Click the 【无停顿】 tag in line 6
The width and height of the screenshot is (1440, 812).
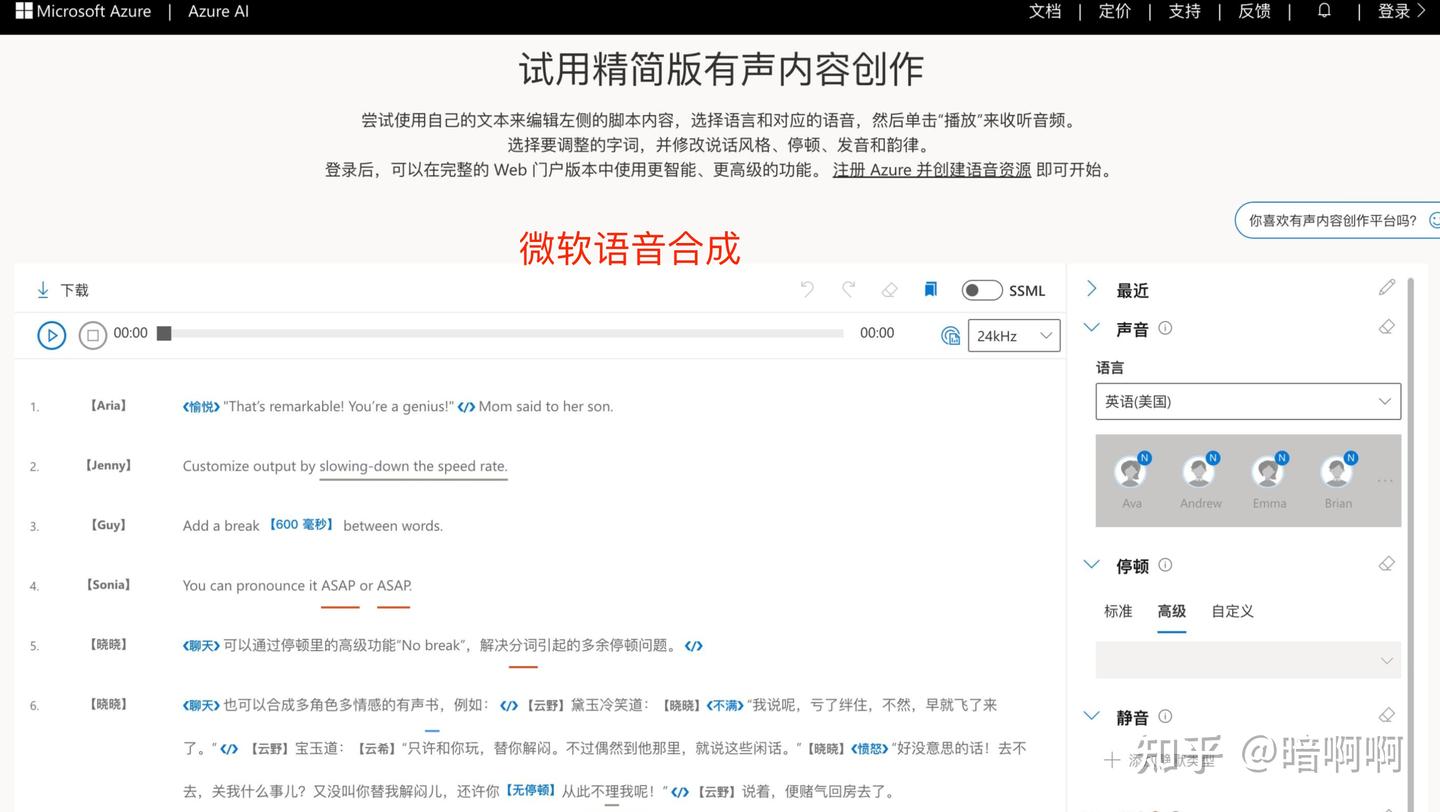pyautogui.click(x=530, y=791)
